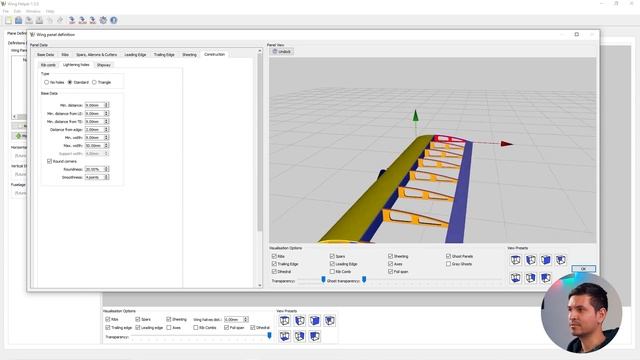Toggle the Round corners checkbox

(49, 161)
